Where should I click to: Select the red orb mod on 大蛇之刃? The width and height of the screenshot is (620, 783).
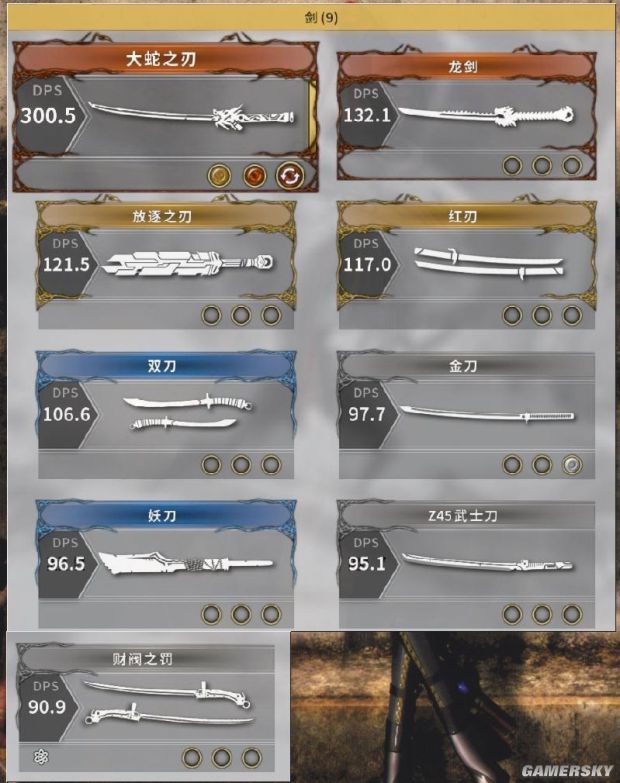(254, 176)
